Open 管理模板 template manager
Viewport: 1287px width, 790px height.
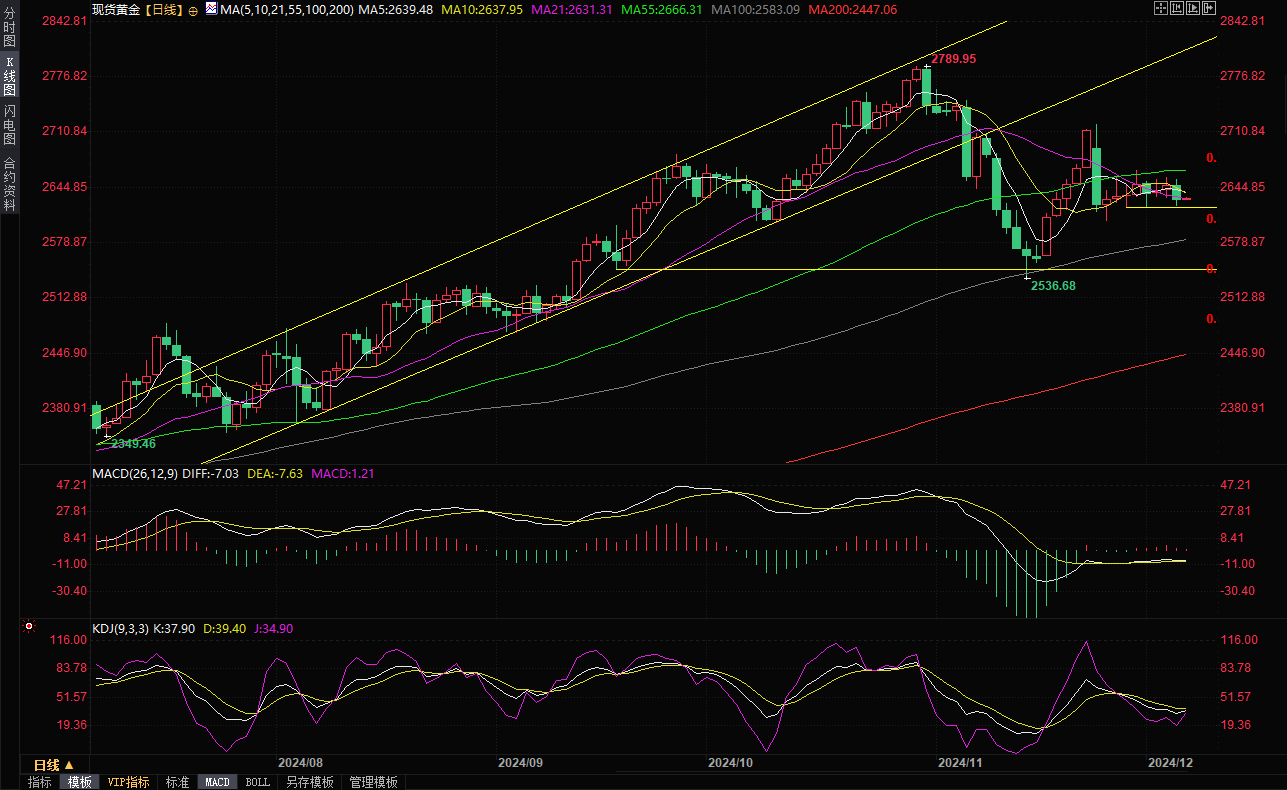click(373, 782)
